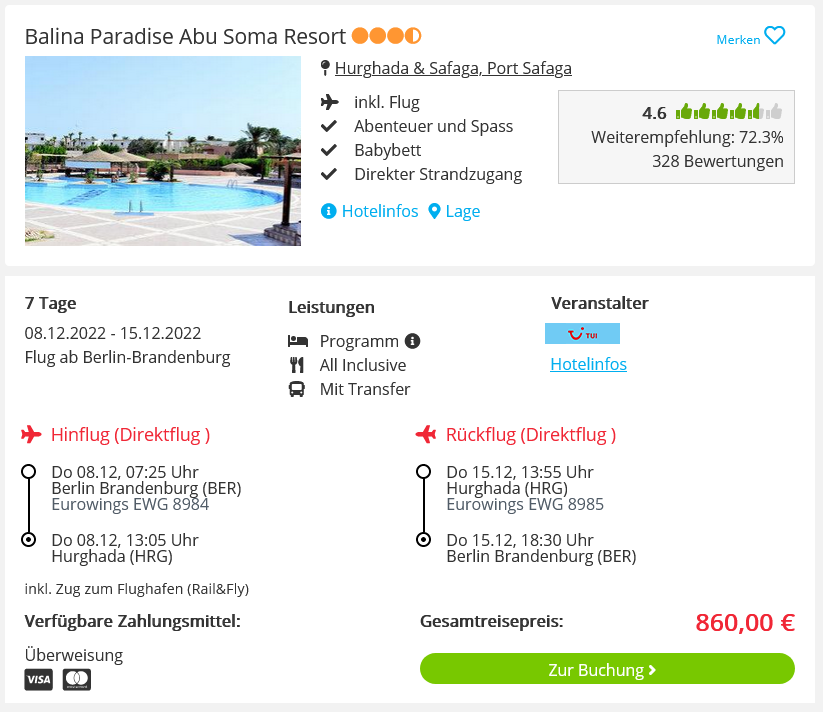Click the red return flight plane icon
823x712 pixels.
(427, 434)
